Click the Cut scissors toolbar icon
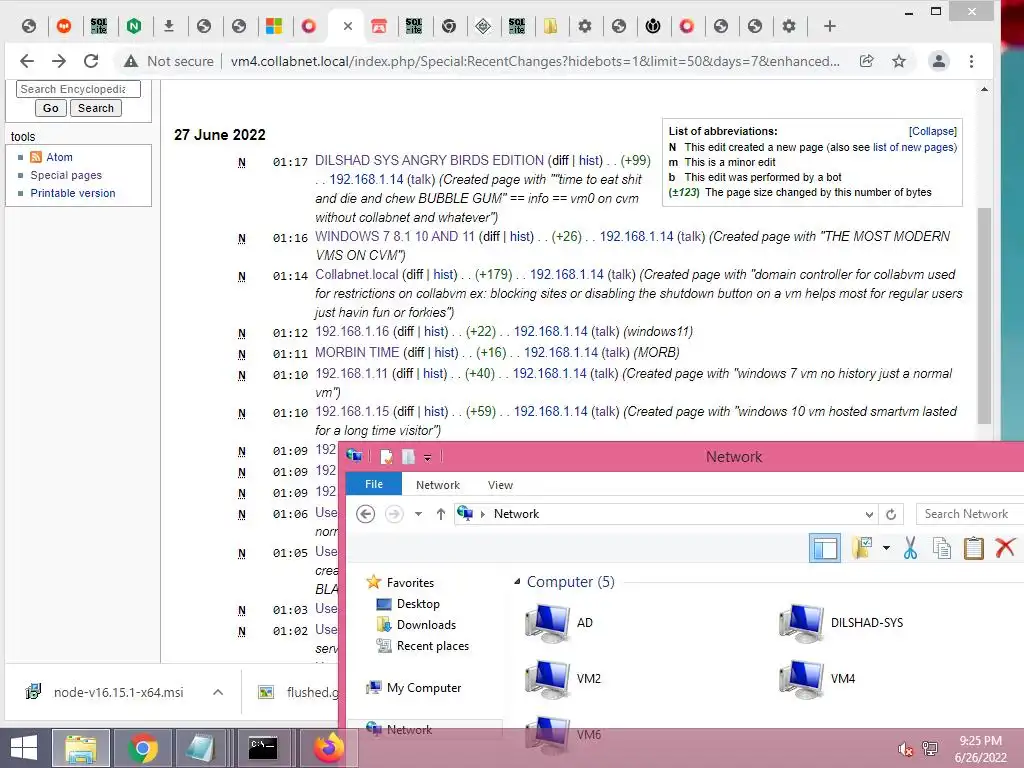 coord(910,548)
